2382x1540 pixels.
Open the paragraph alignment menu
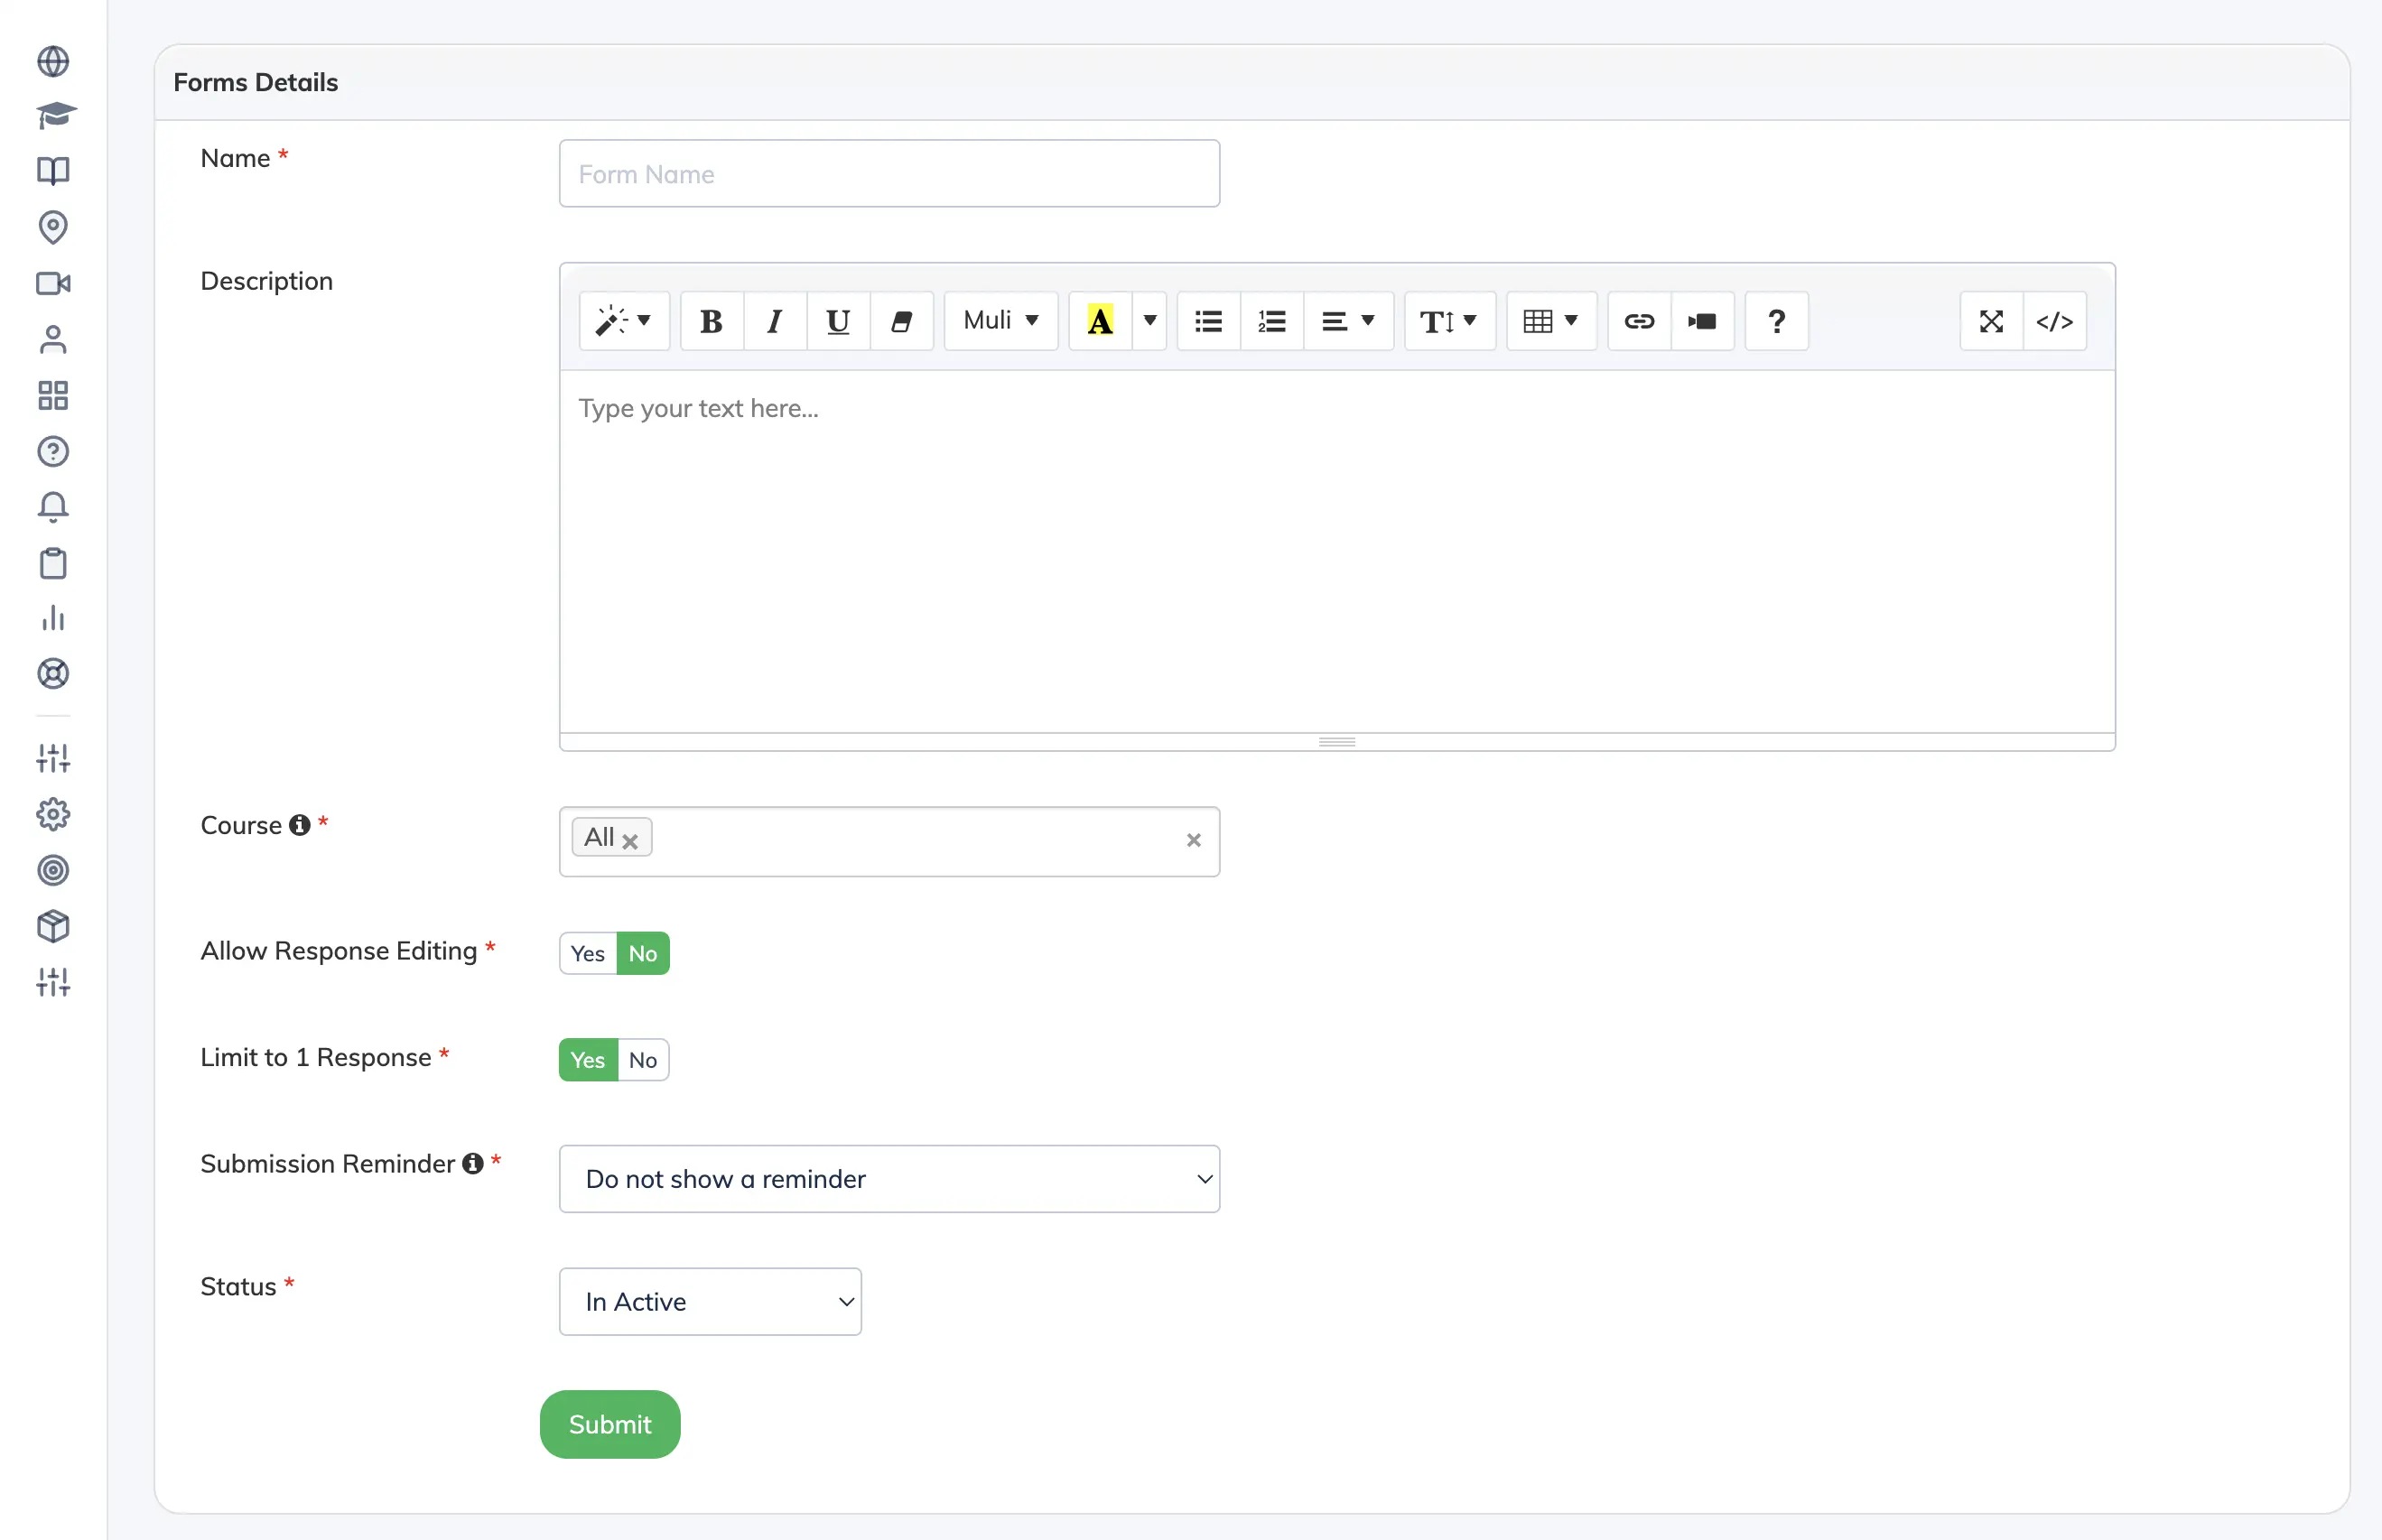1347,321
